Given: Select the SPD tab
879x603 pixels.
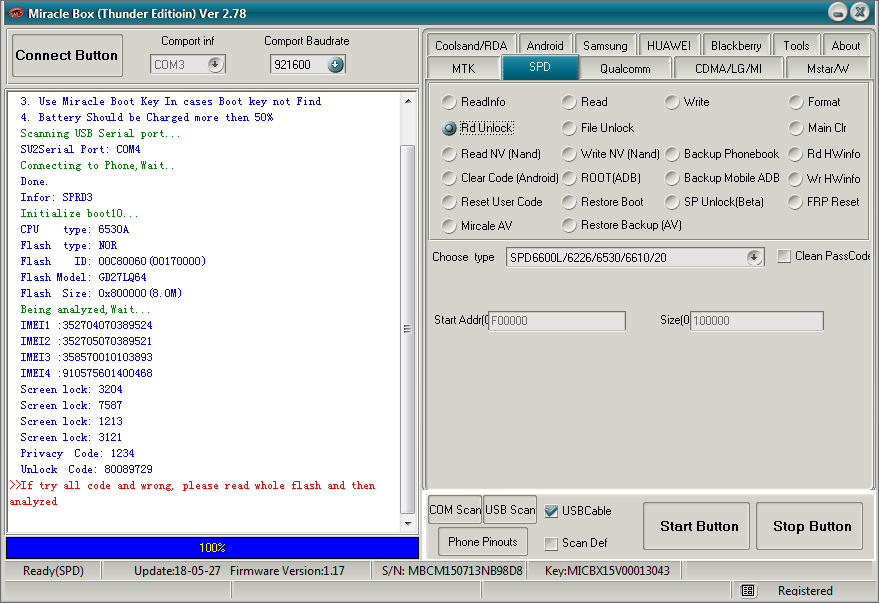Looking at the screenshot, I should tap(540, 67).
